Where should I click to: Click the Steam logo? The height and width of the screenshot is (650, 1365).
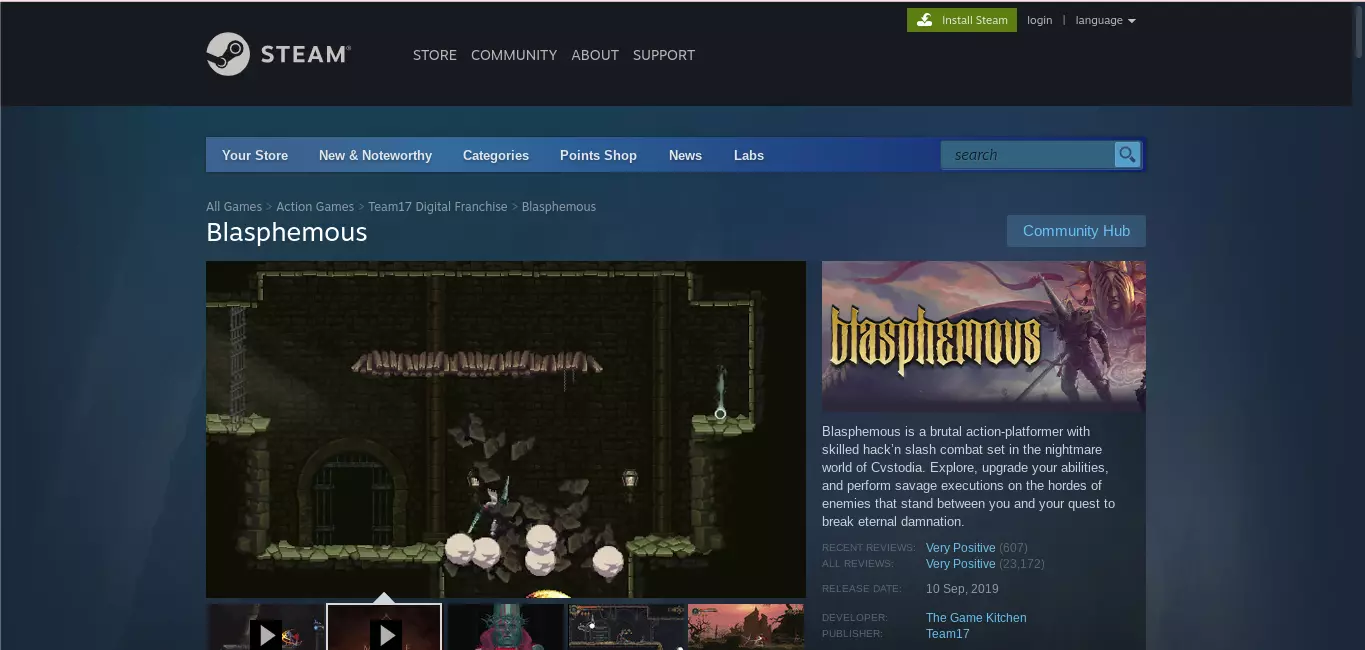point(278,54)
